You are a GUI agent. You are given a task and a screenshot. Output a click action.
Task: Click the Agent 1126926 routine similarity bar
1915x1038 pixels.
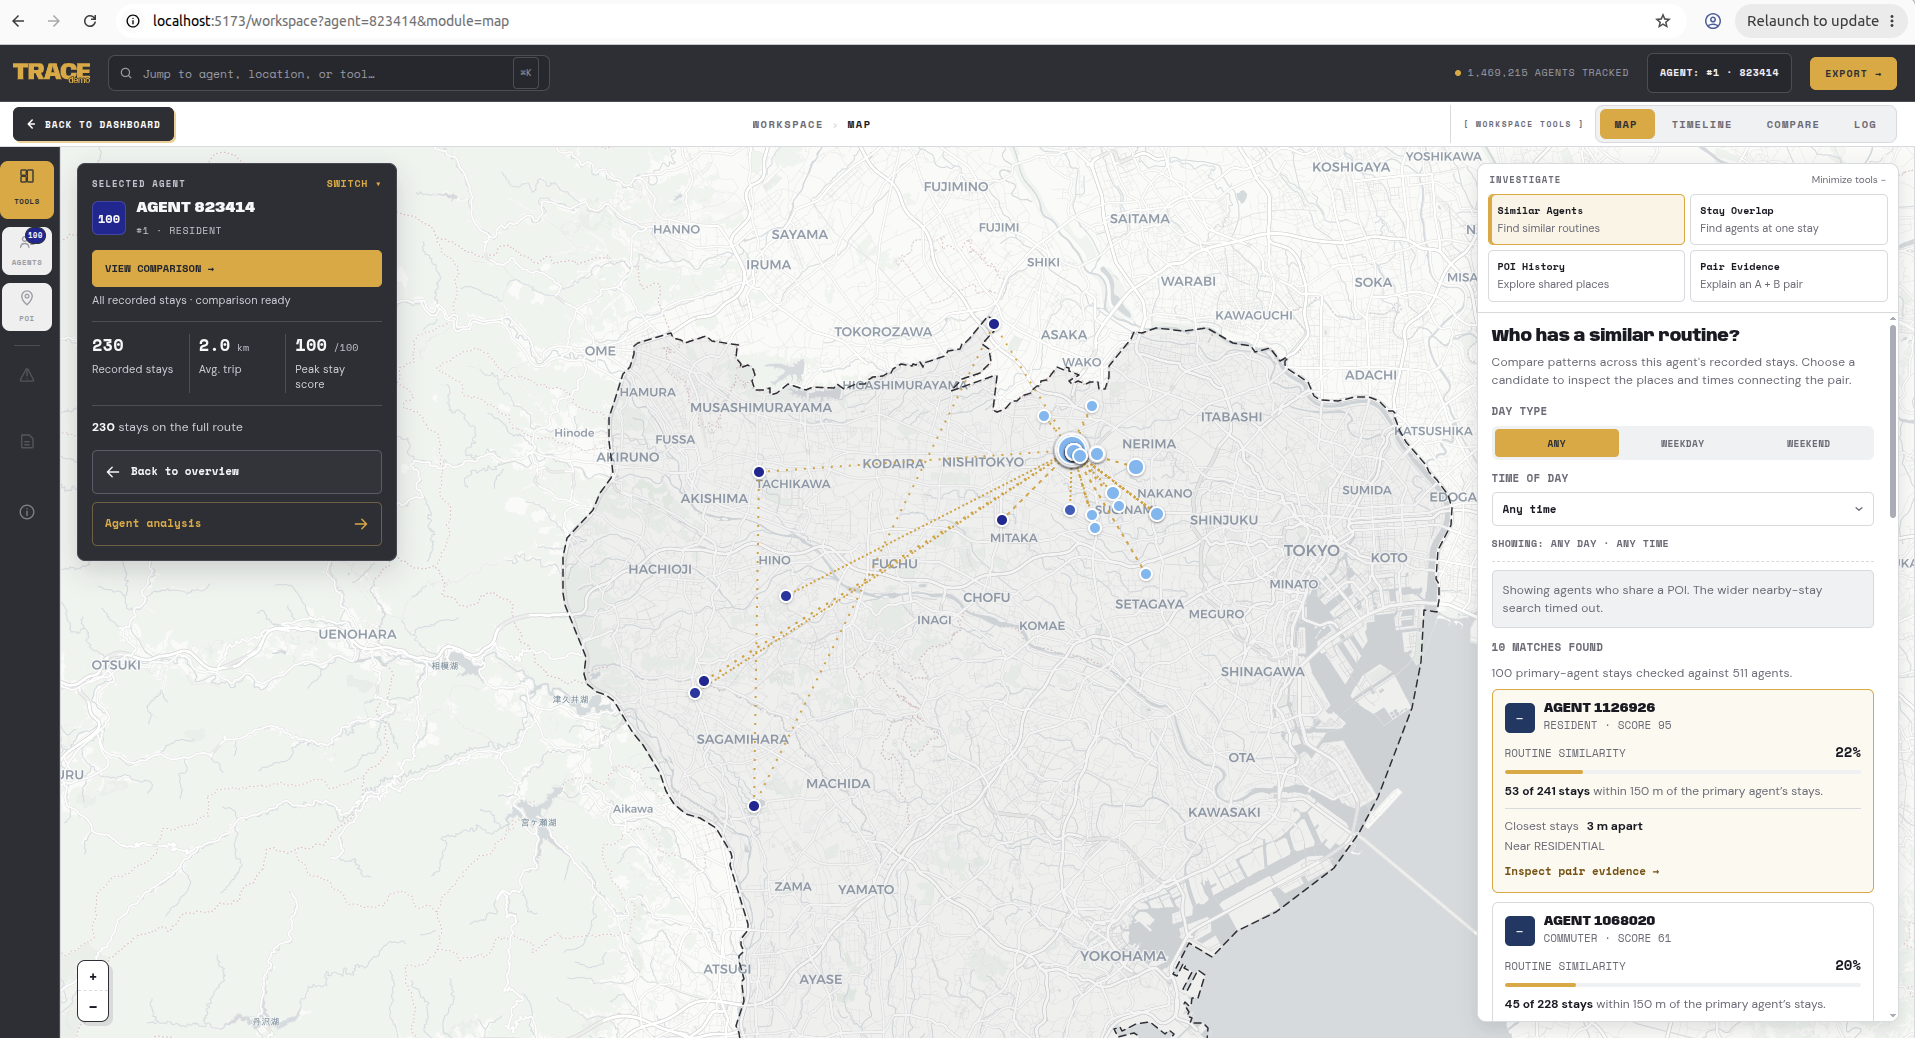pyautogui.click(x=1682, y=771)
